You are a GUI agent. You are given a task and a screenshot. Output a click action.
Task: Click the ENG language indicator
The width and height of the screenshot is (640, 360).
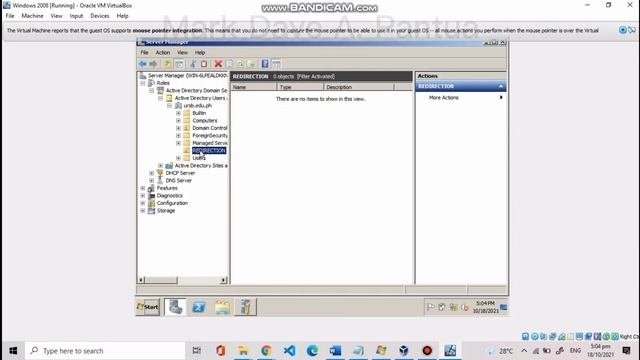[x=575, y=351]
